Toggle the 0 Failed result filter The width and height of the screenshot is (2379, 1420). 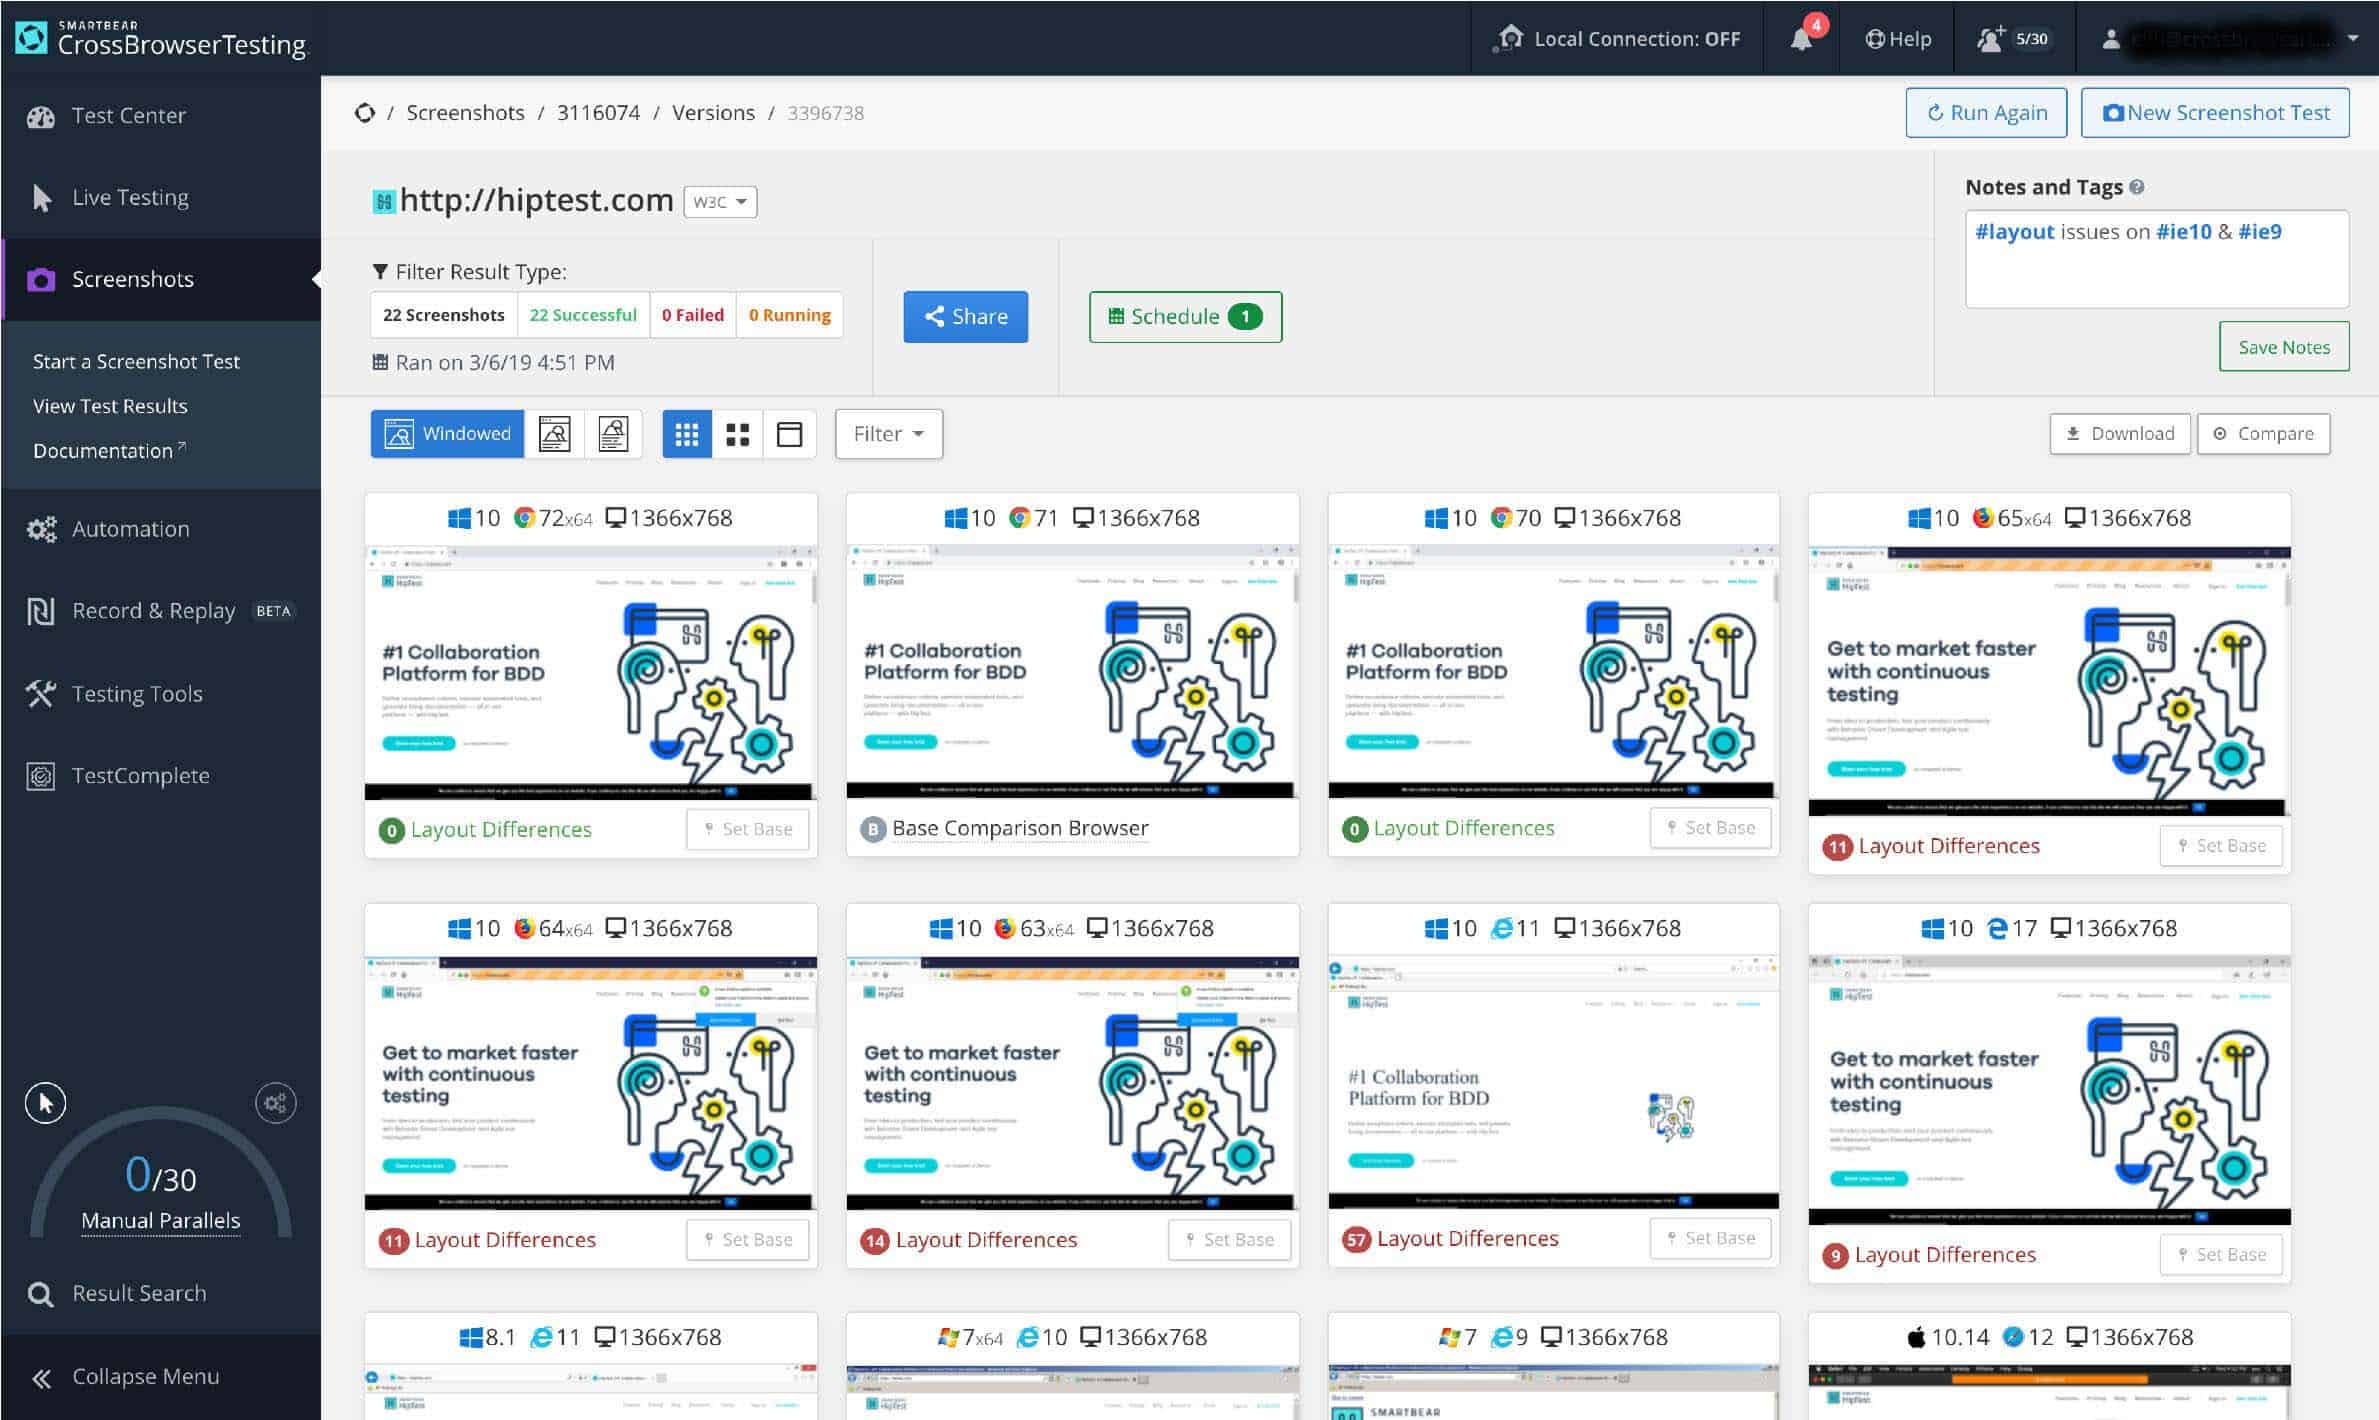click(x=692, y=315)
